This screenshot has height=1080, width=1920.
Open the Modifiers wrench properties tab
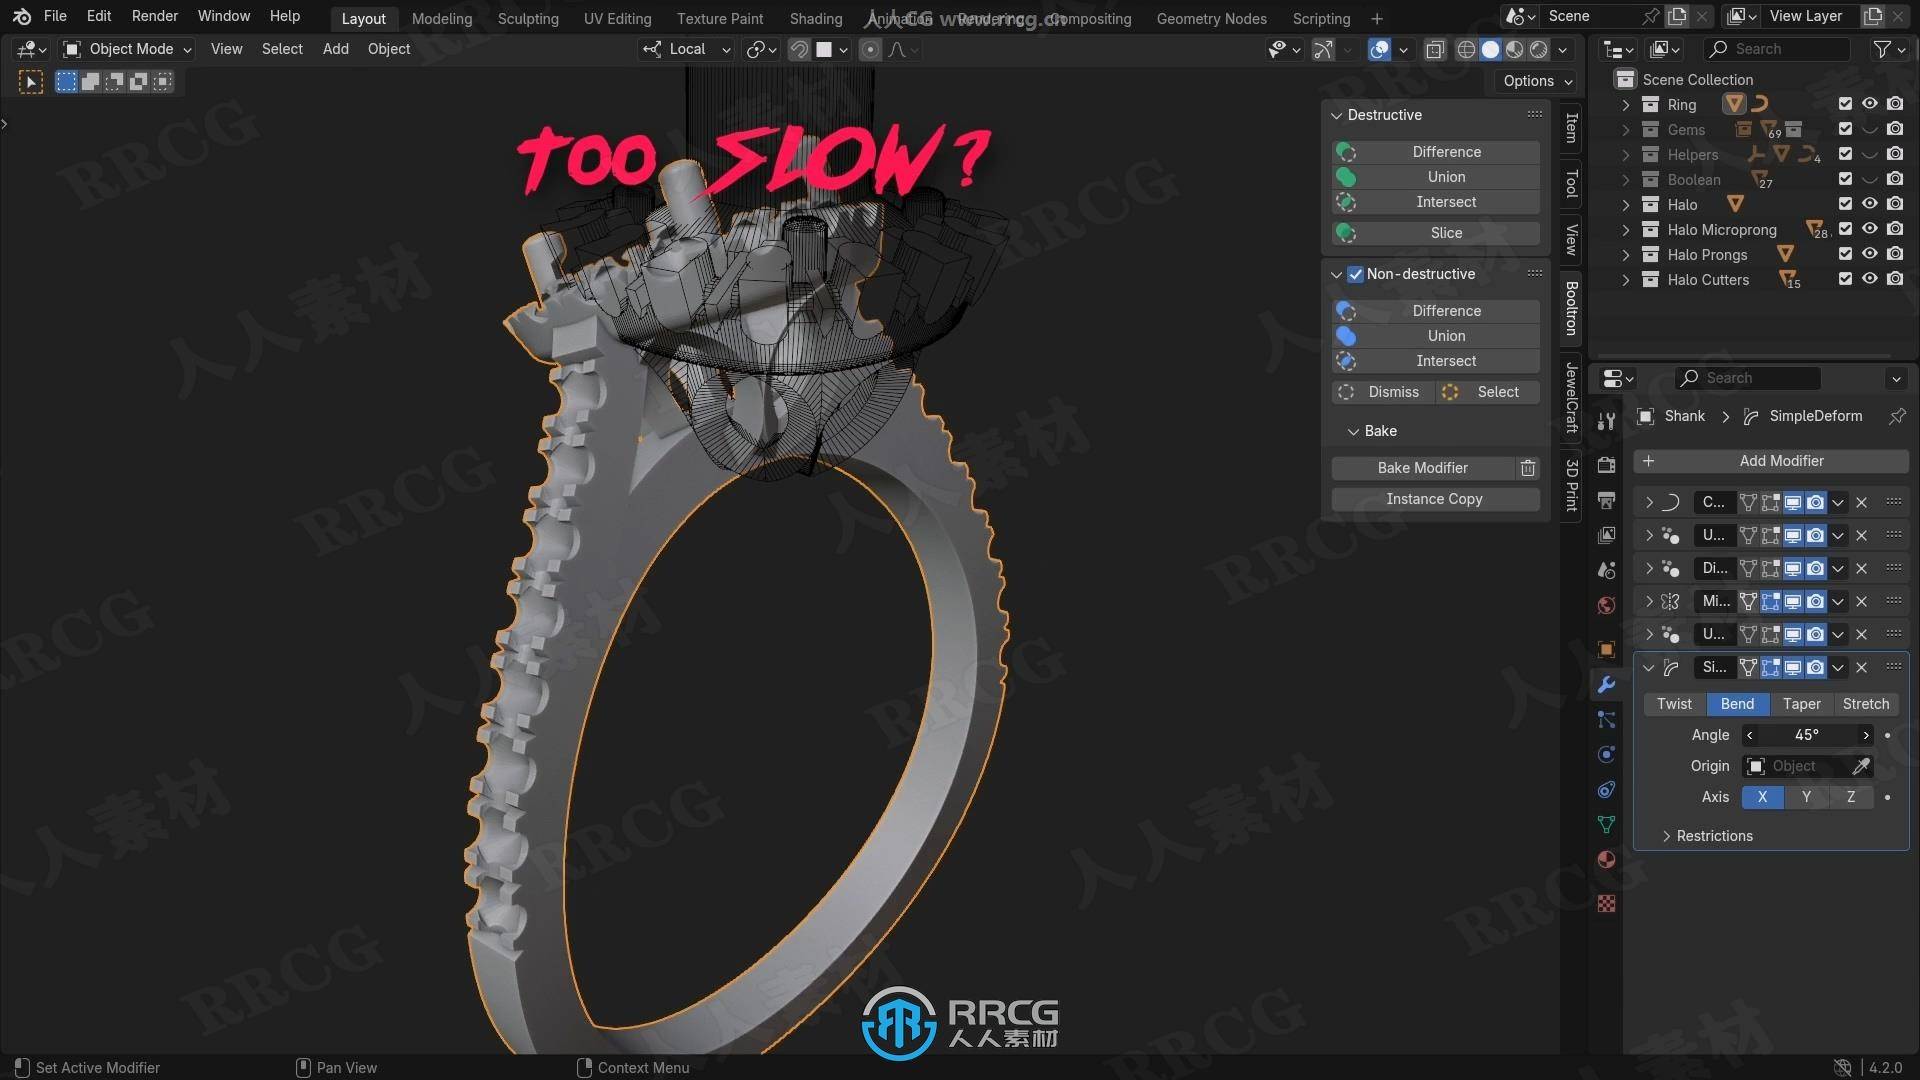click(1606, 685)
